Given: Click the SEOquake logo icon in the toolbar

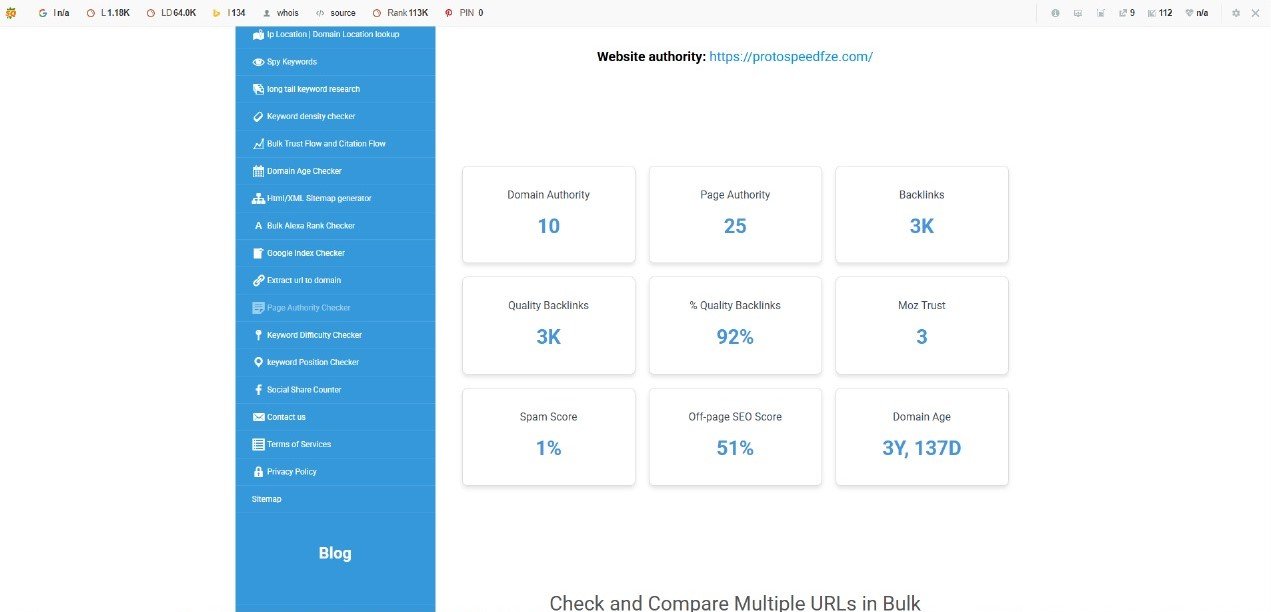Looking at the screenshot, I should [x=11, y=13].
